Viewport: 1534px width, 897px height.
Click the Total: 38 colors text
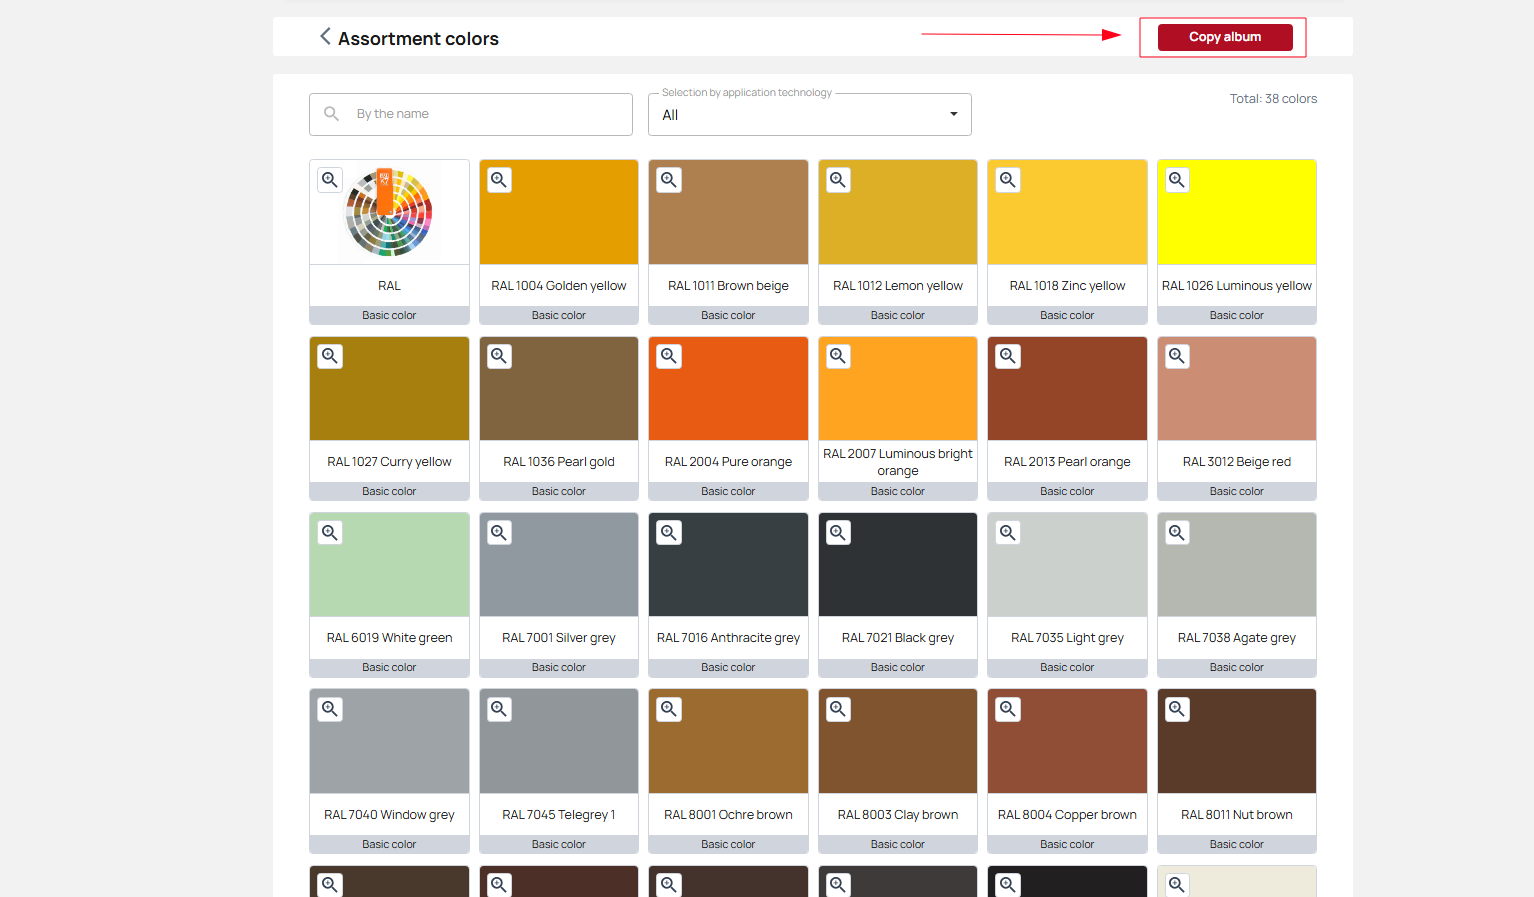(1273, 99)
